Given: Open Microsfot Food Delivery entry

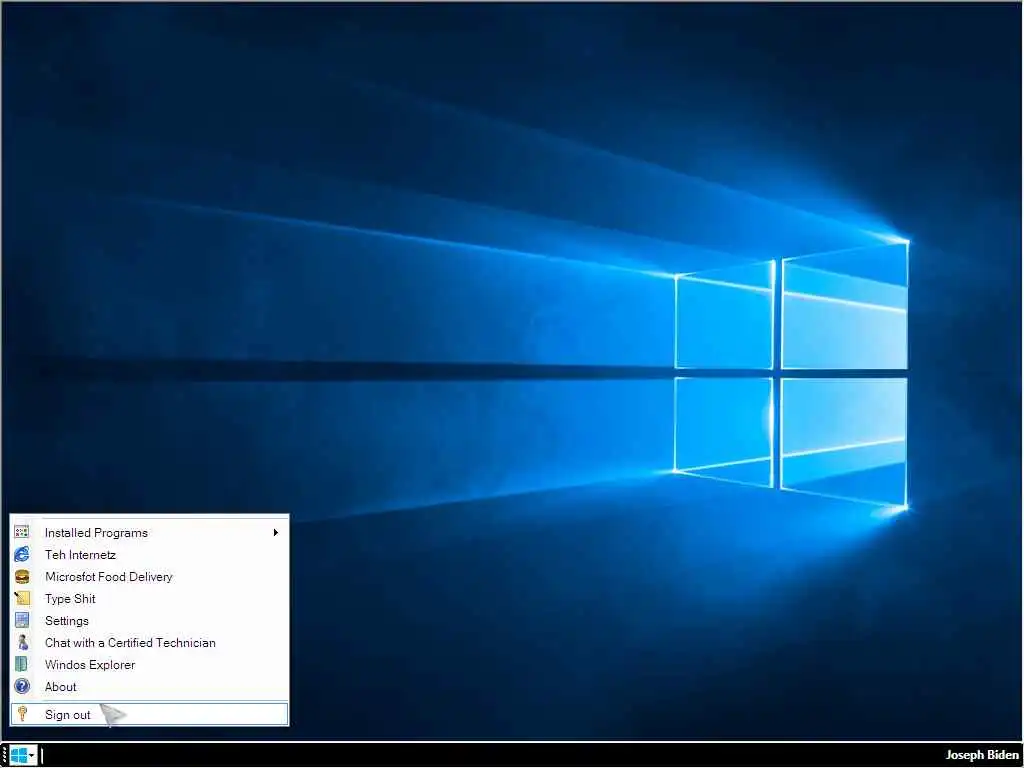Looking at the screenshot, I should [149, 577].
